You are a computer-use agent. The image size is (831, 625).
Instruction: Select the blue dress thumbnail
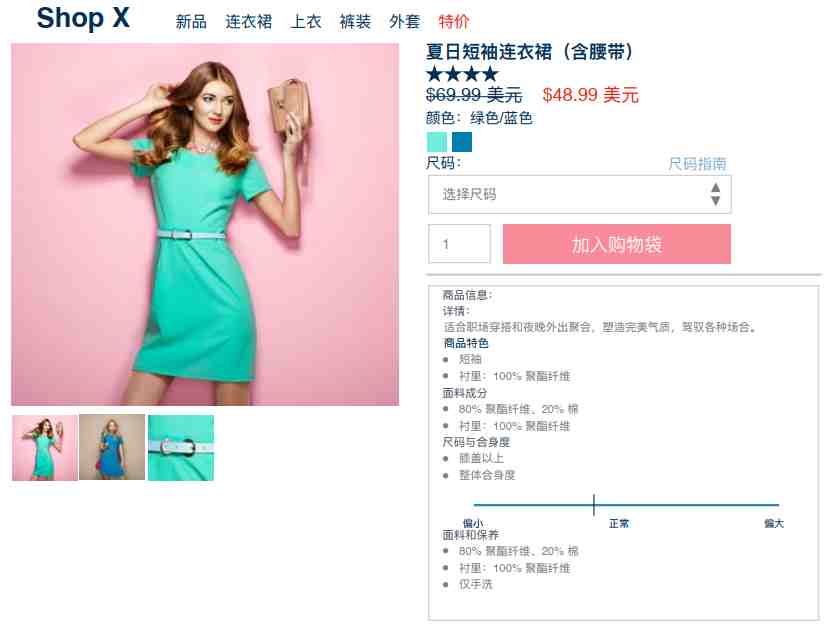point(112,447)
